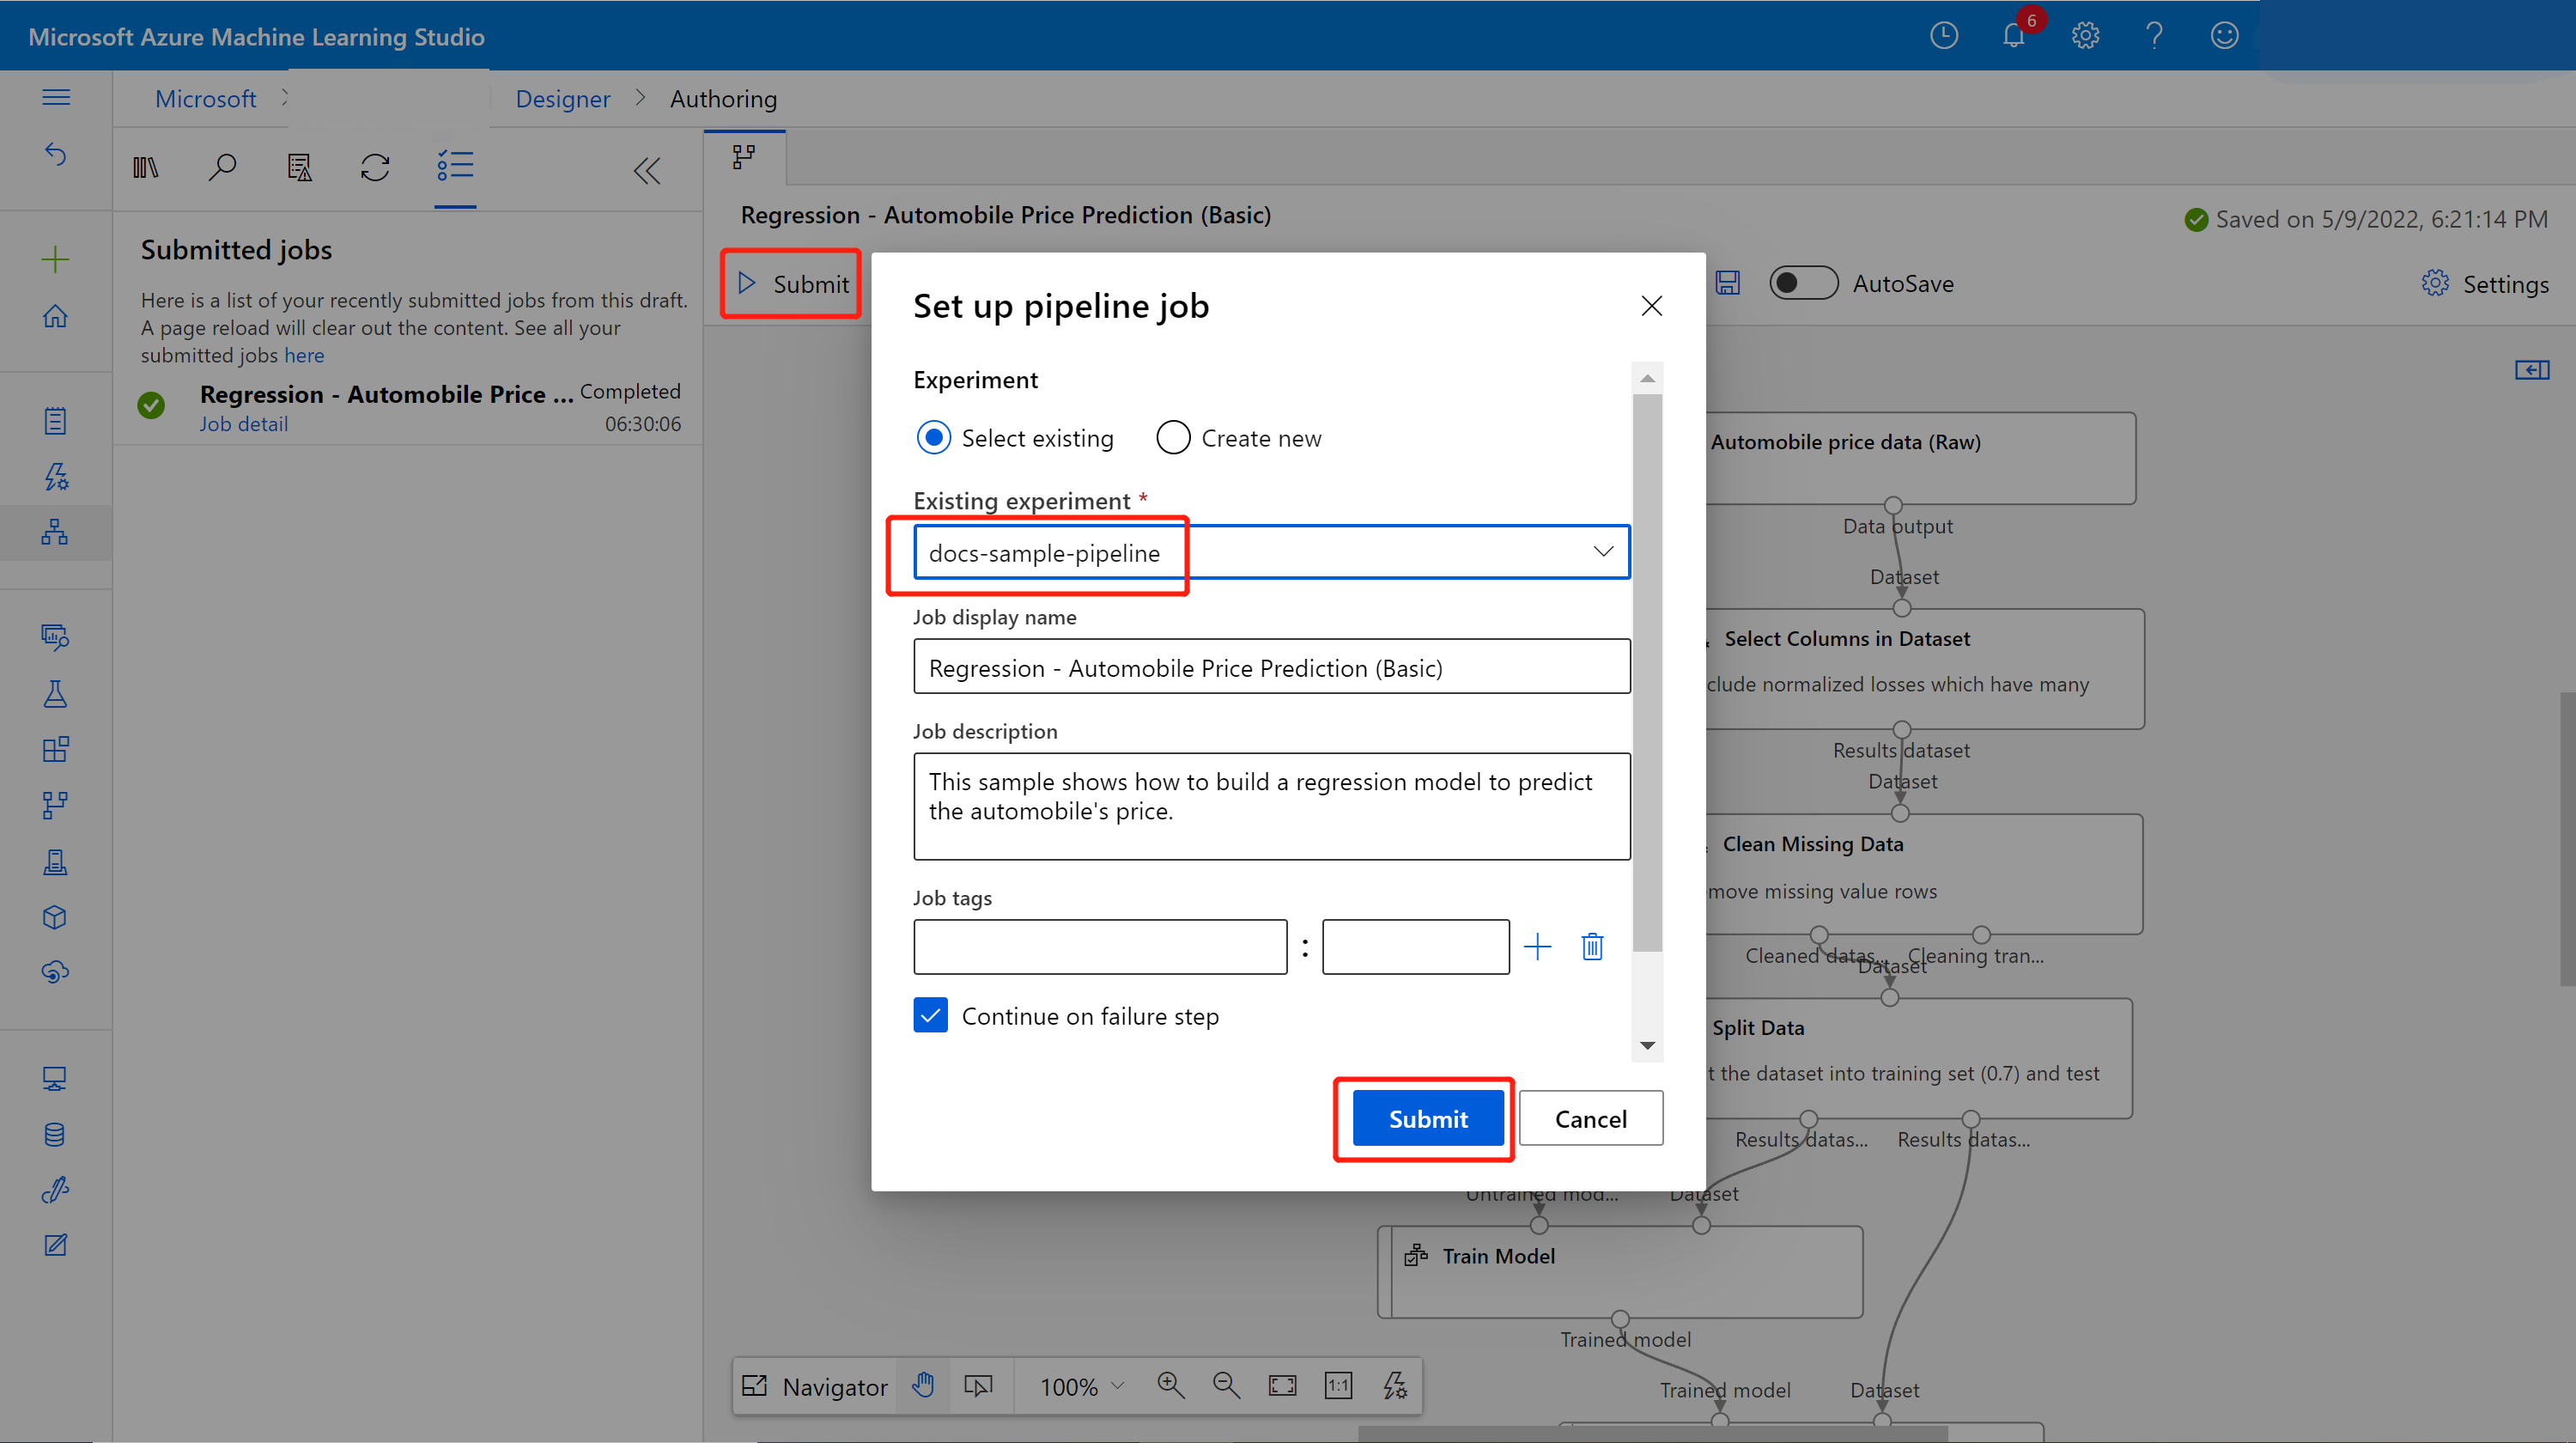The image size is (2576, 1443).
Task: Click the plus icon to add tag
Action: pos(1537,946)
